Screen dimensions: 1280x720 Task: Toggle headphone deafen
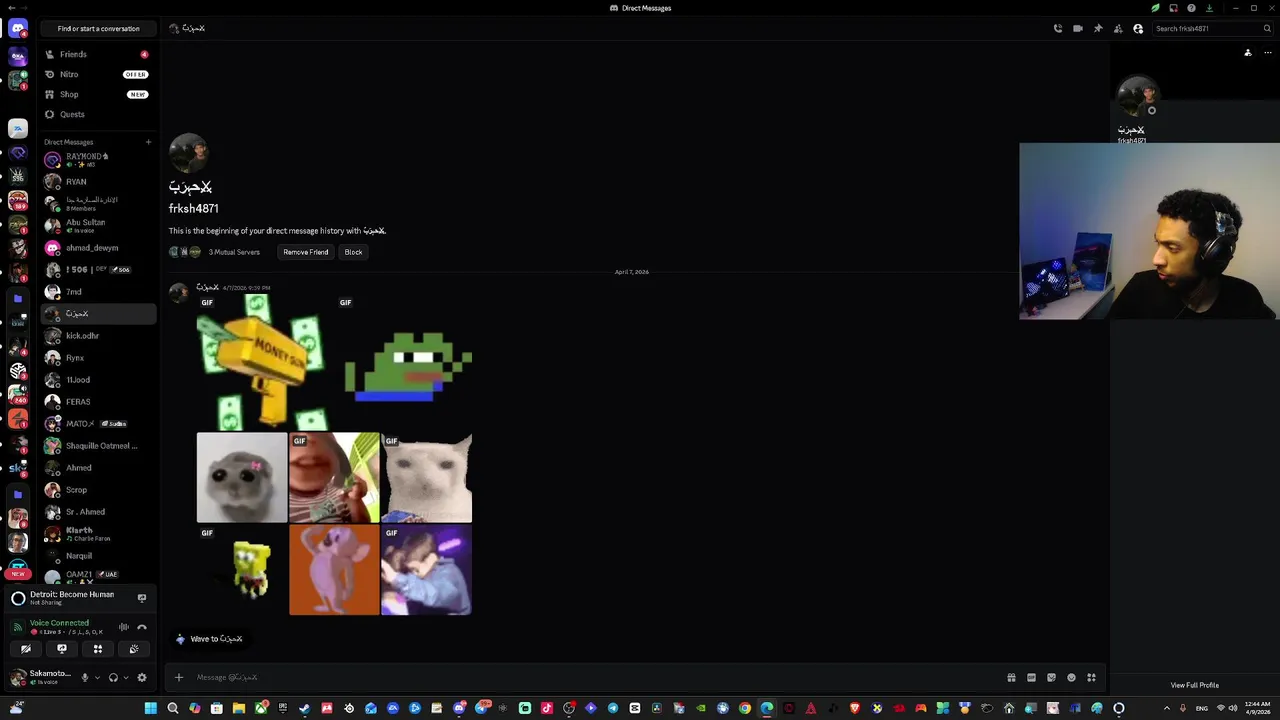pos(113,677)
